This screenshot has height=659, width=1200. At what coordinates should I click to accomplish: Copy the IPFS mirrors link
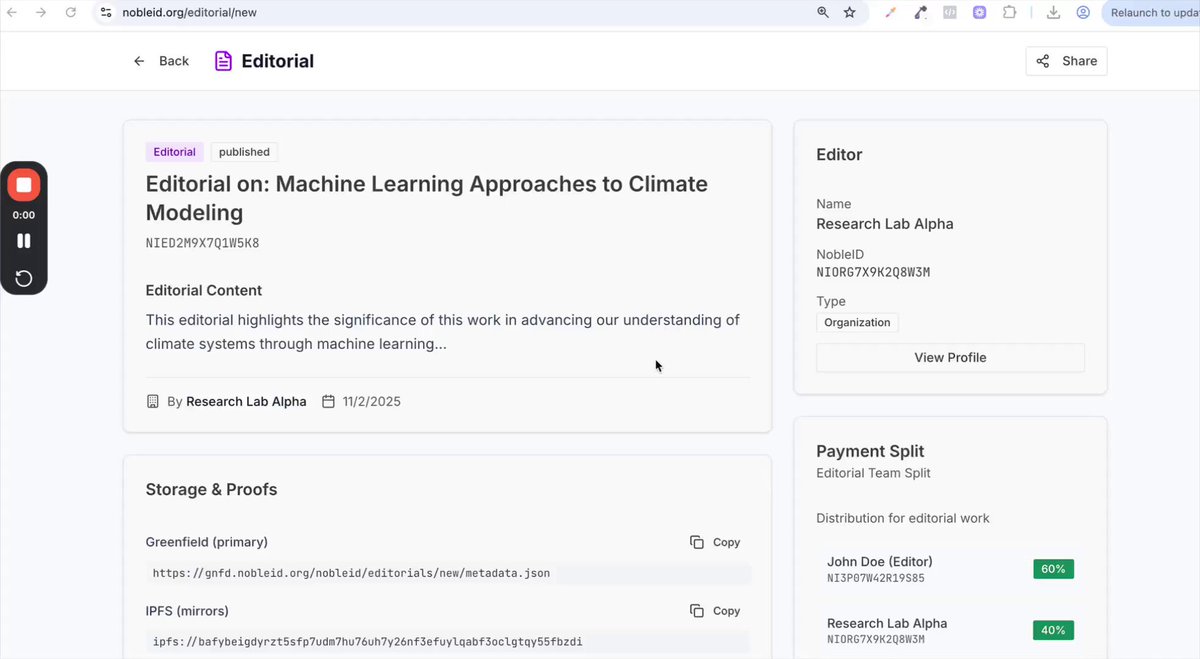pos(715,611)
